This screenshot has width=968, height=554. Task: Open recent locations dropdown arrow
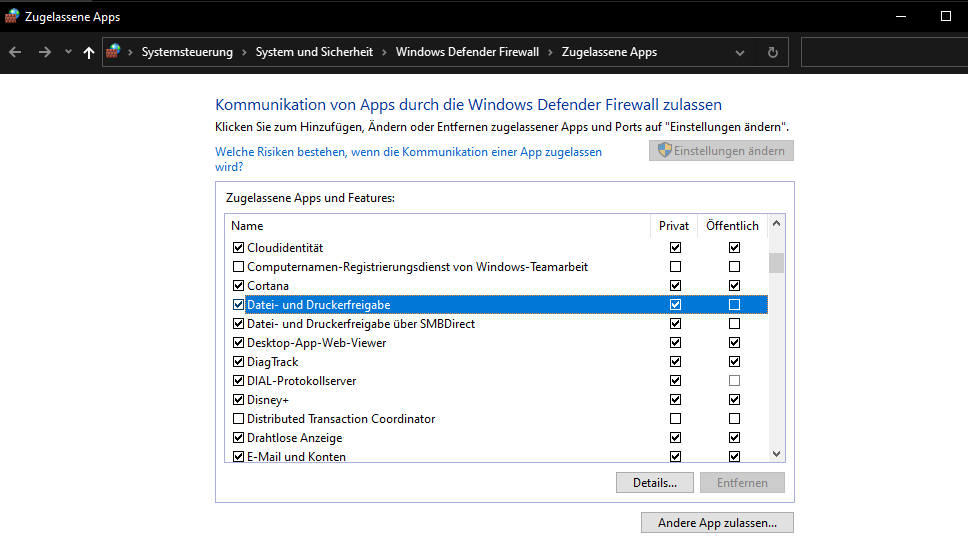coord(68,52)
